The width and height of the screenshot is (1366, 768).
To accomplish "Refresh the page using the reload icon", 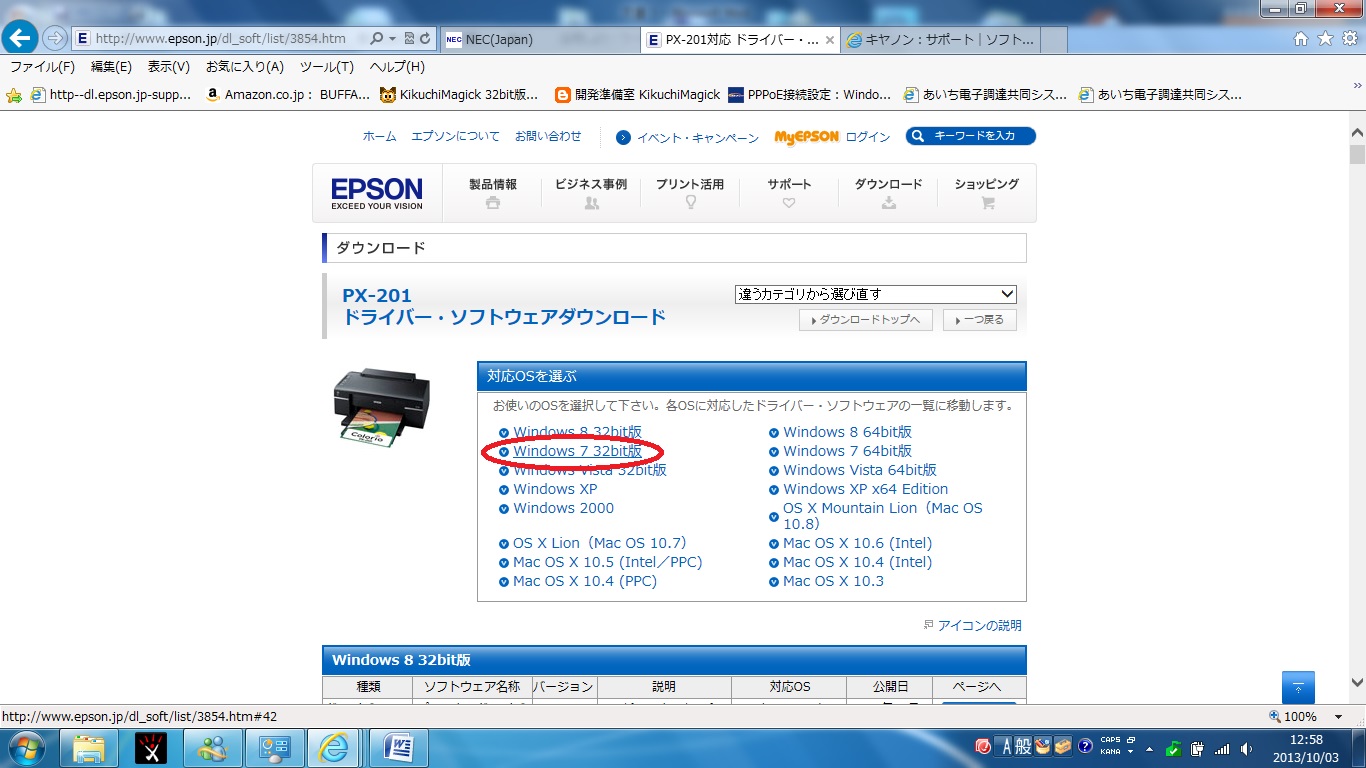I will 426,39.
